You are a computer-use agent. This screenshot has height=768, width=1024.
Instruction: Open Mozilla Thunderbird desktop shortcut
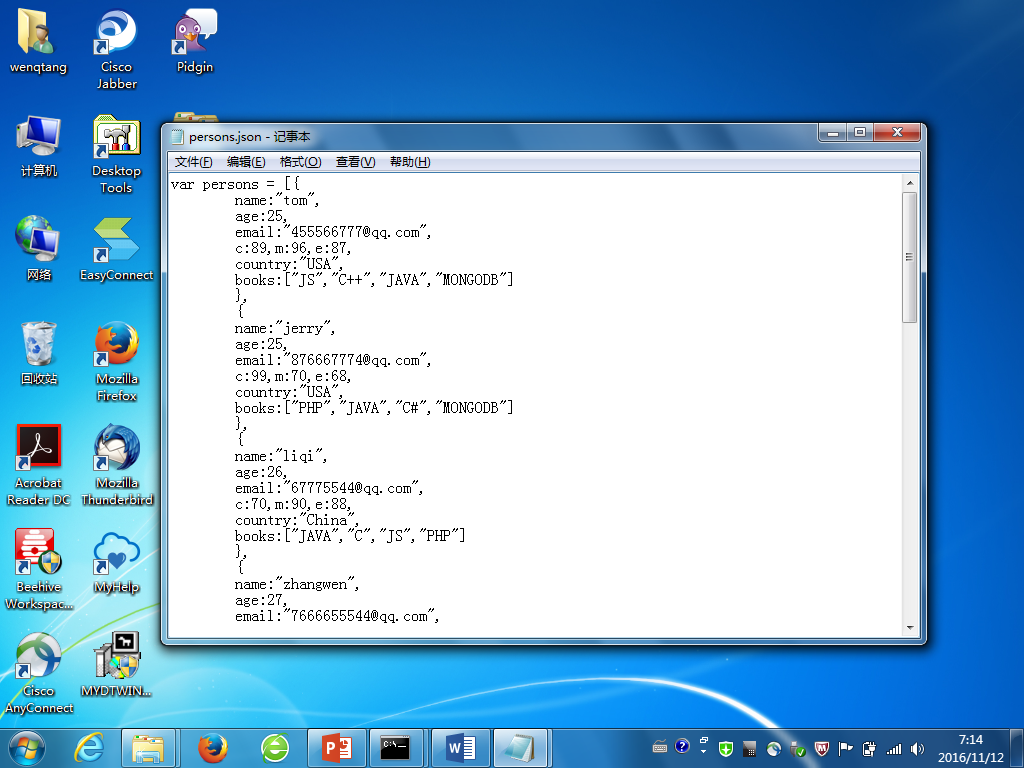pos(116,465)
